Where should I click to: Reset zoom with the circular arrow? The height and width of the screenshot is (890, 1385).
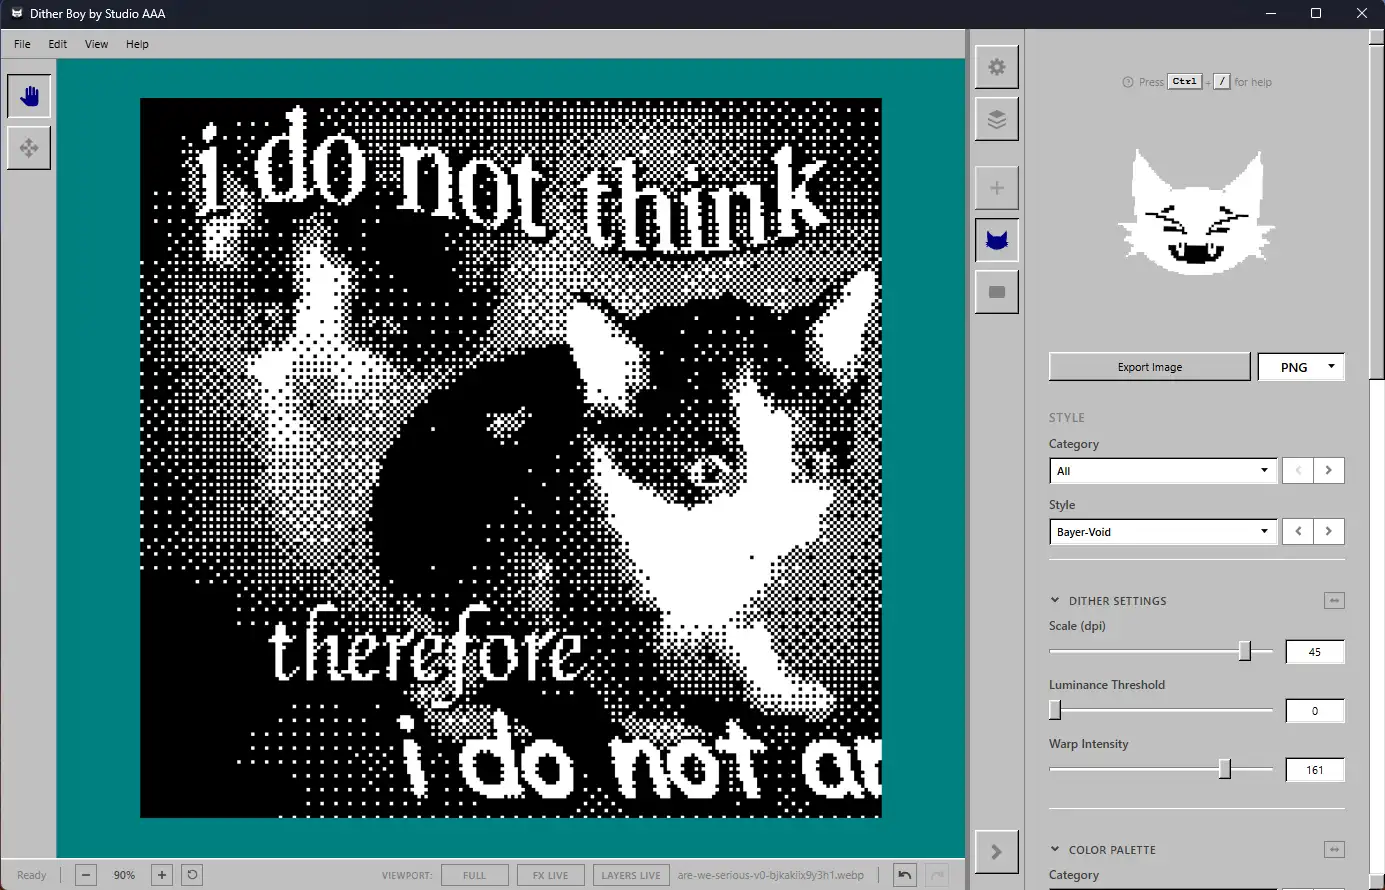(x=193, y=875)
